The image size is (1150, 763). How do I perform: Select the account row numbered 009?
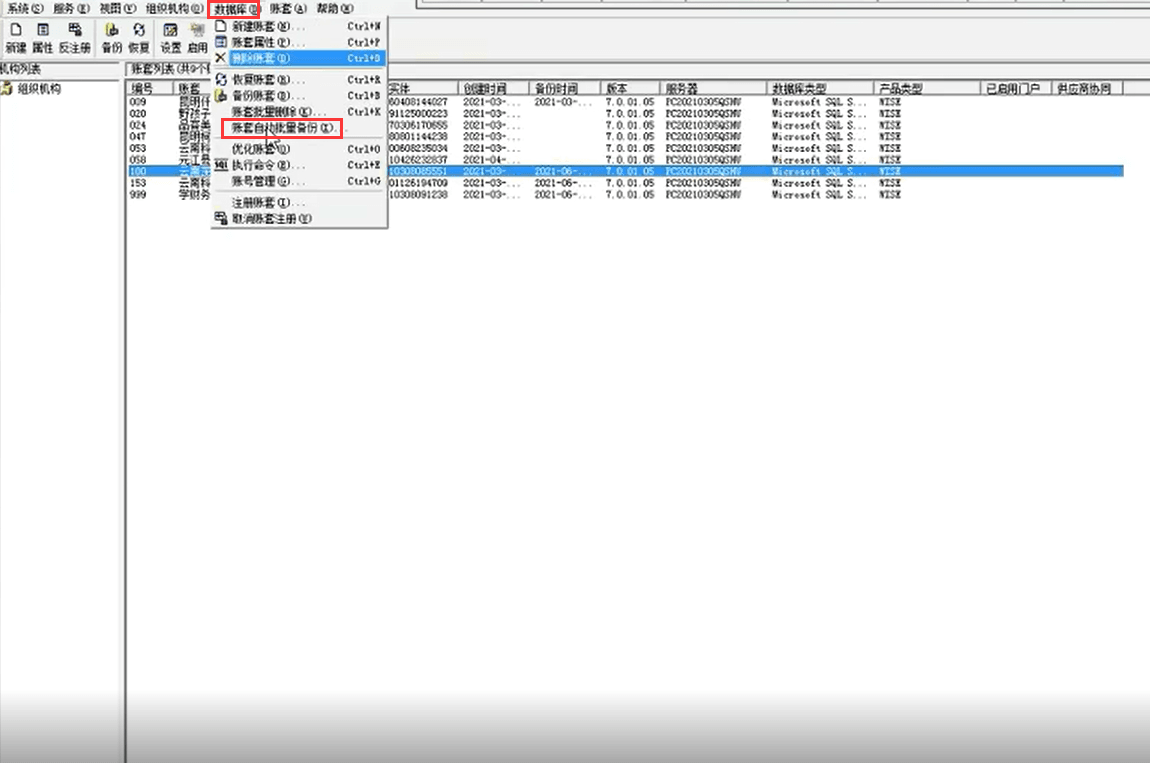pos(139,102)
